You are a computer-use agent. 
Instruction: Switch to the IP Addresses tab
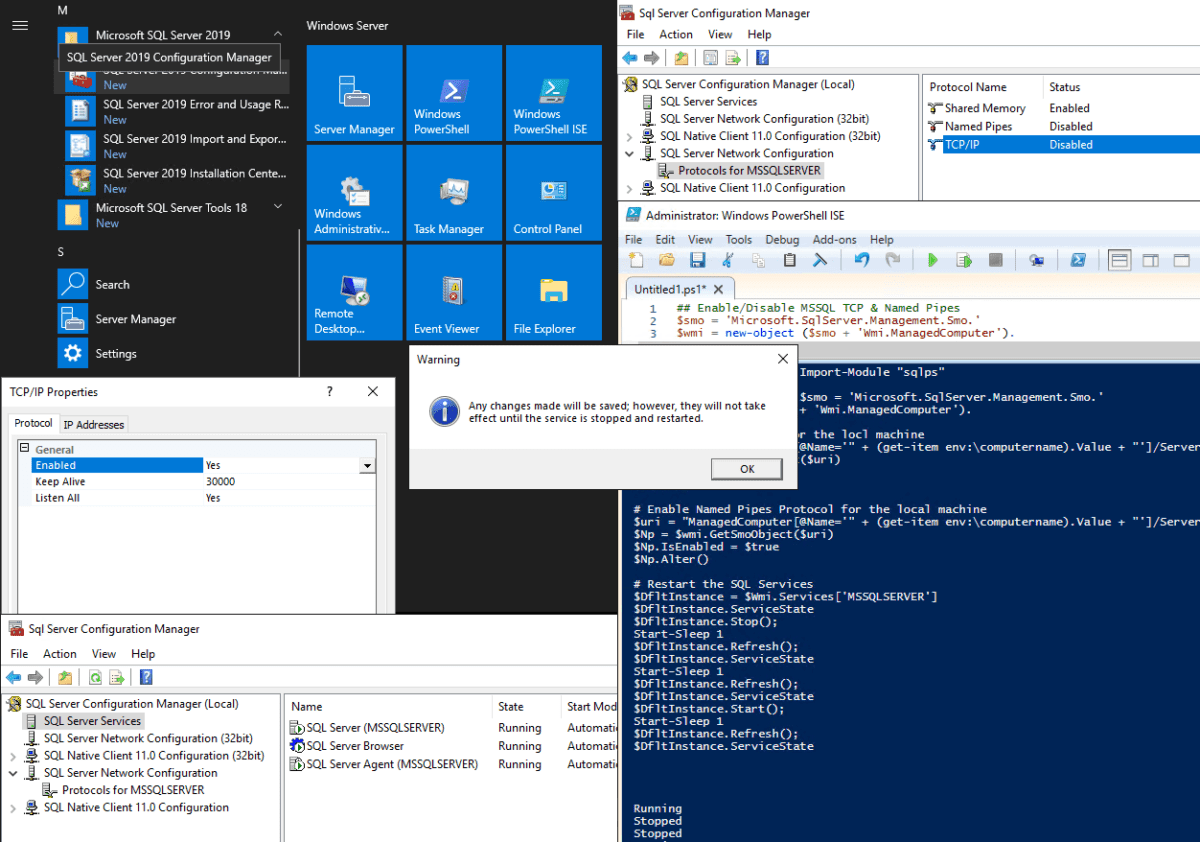tap(93, 423)
